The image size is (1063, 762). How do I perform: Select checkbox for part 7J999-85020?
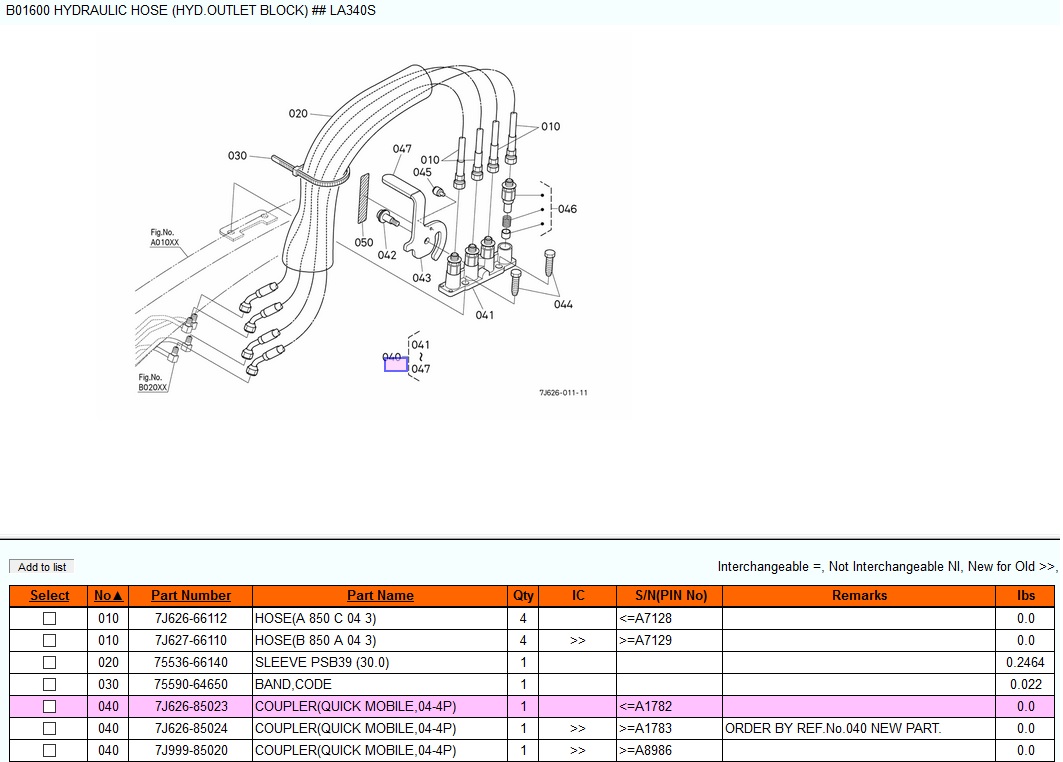click(x=49, y=750)
